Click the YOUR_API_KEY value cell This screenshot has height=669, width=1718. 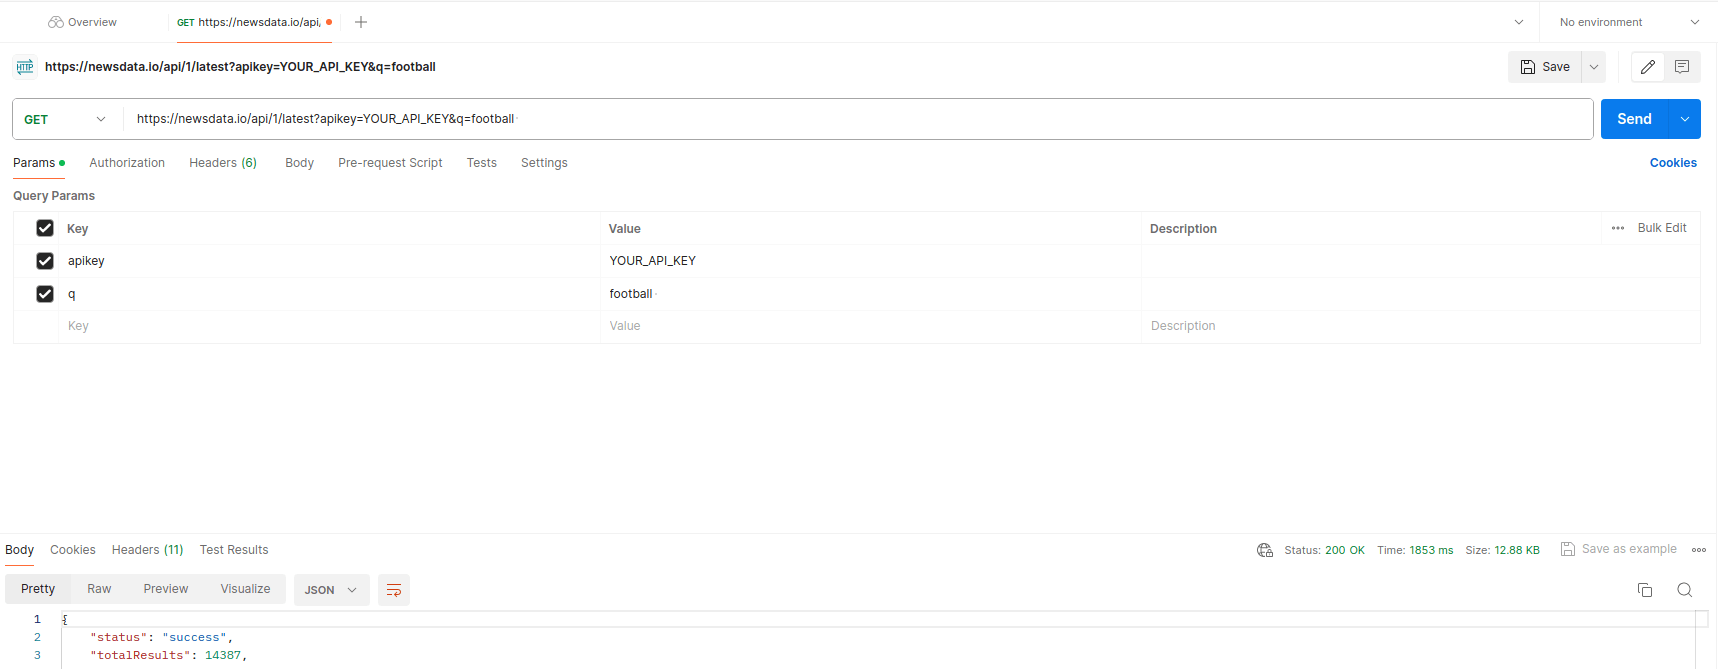click(870, 261)
